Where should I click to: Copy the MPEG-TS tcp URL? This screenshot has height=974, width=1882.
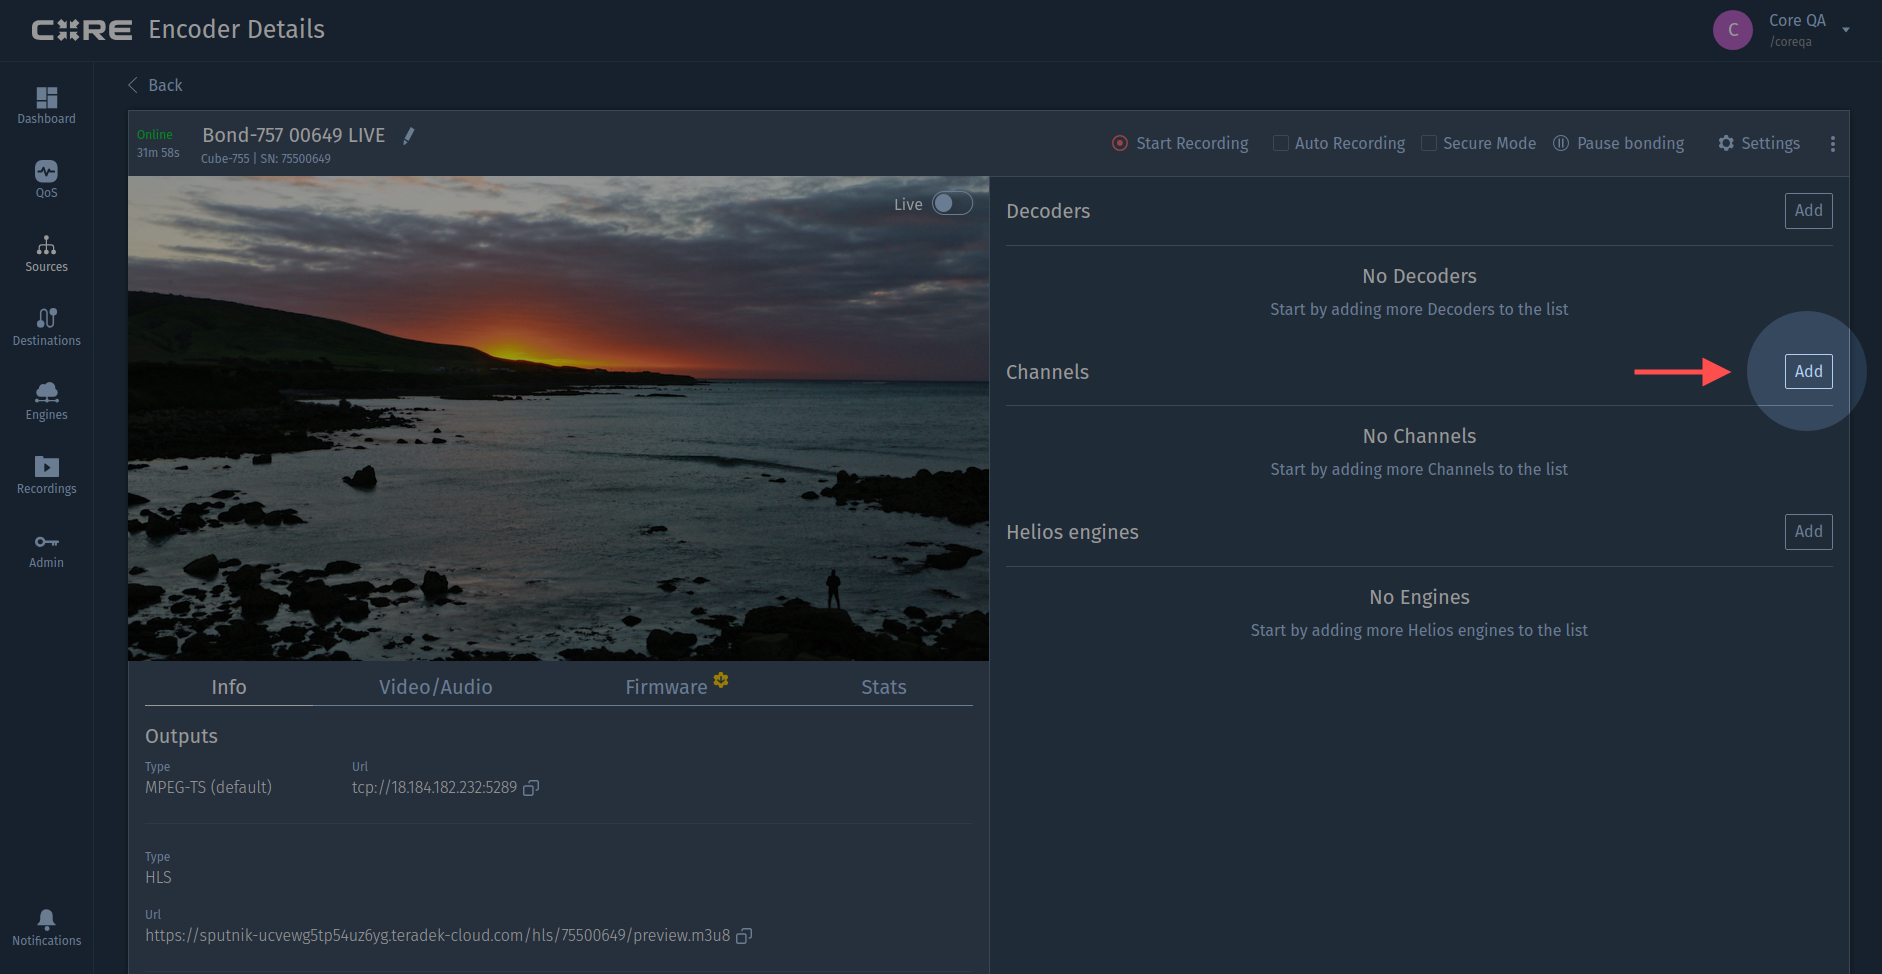[531, 788]
